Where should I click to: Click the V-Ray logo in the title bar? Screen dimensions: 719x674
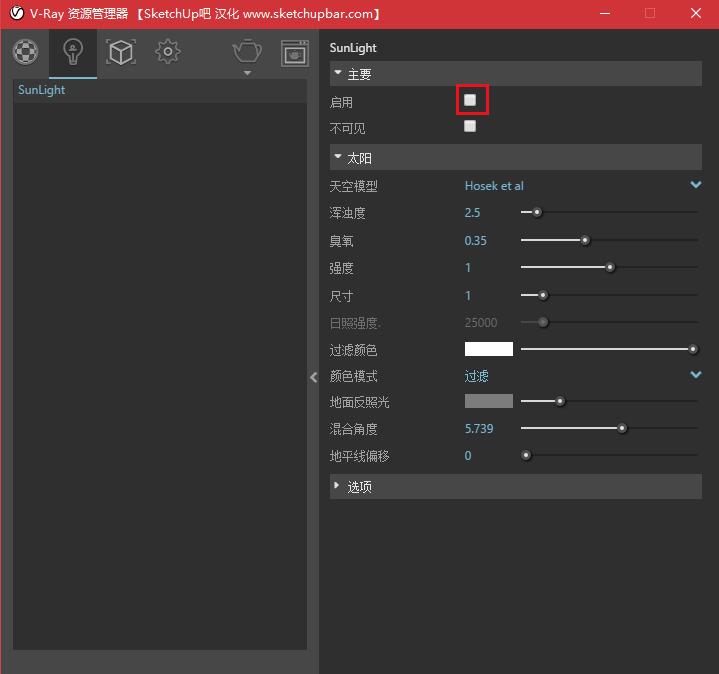tap(17, 13)
